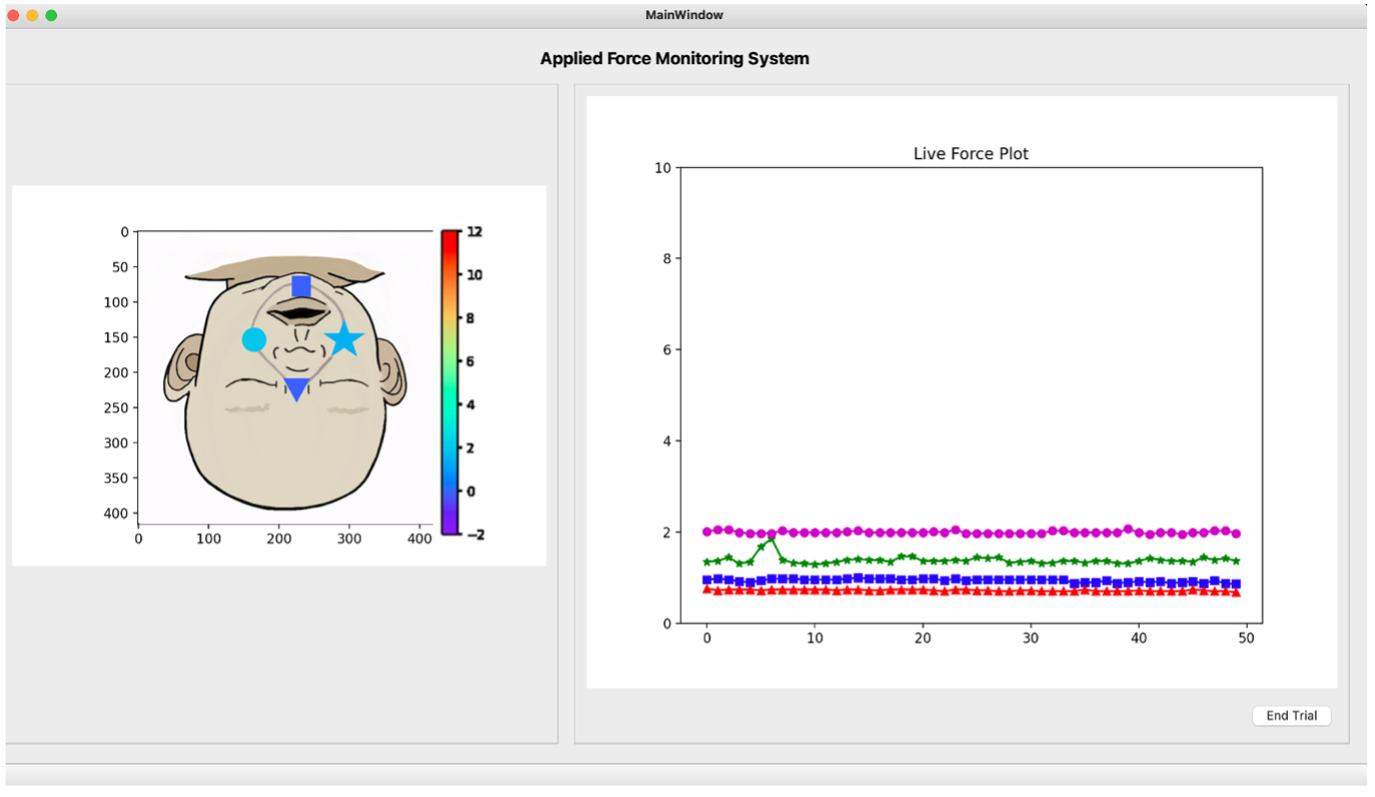Select the cyan circle sensor marker
Screen dimensions: 1375x797
tap(254, 339)
